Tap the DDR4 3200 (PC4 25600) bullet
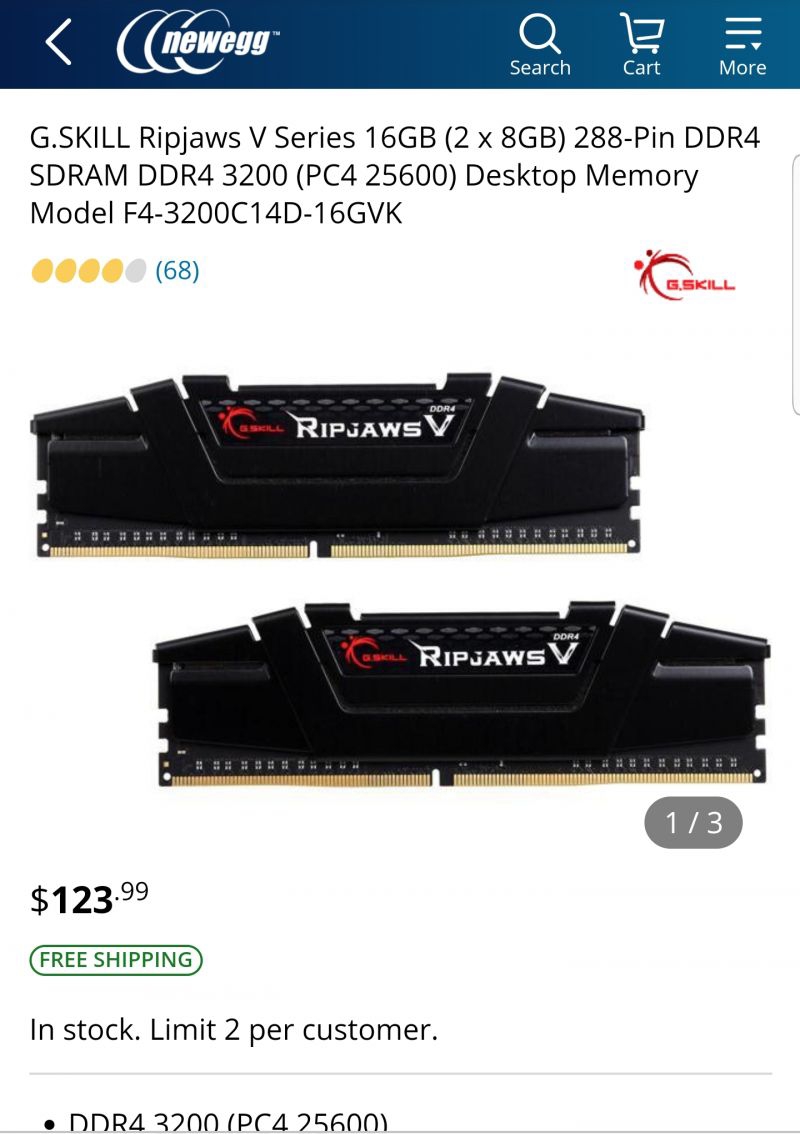 tap(228, 1122)
